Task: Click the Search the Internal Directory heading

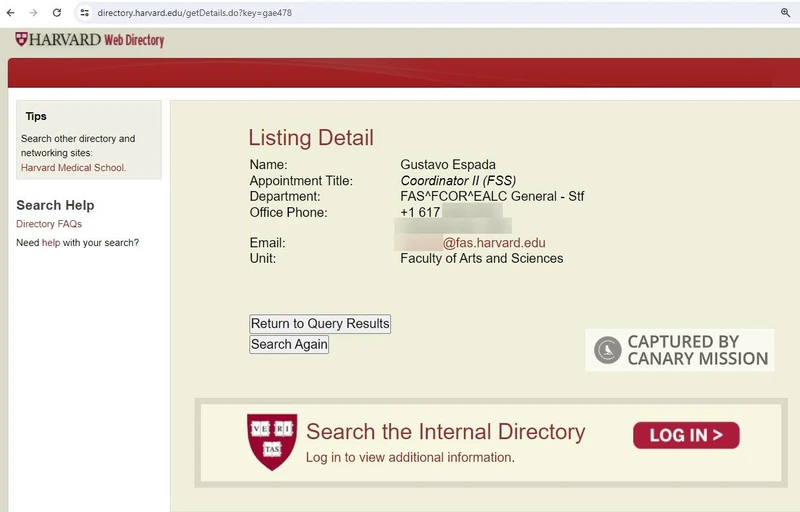Action: tap(445, 431)
